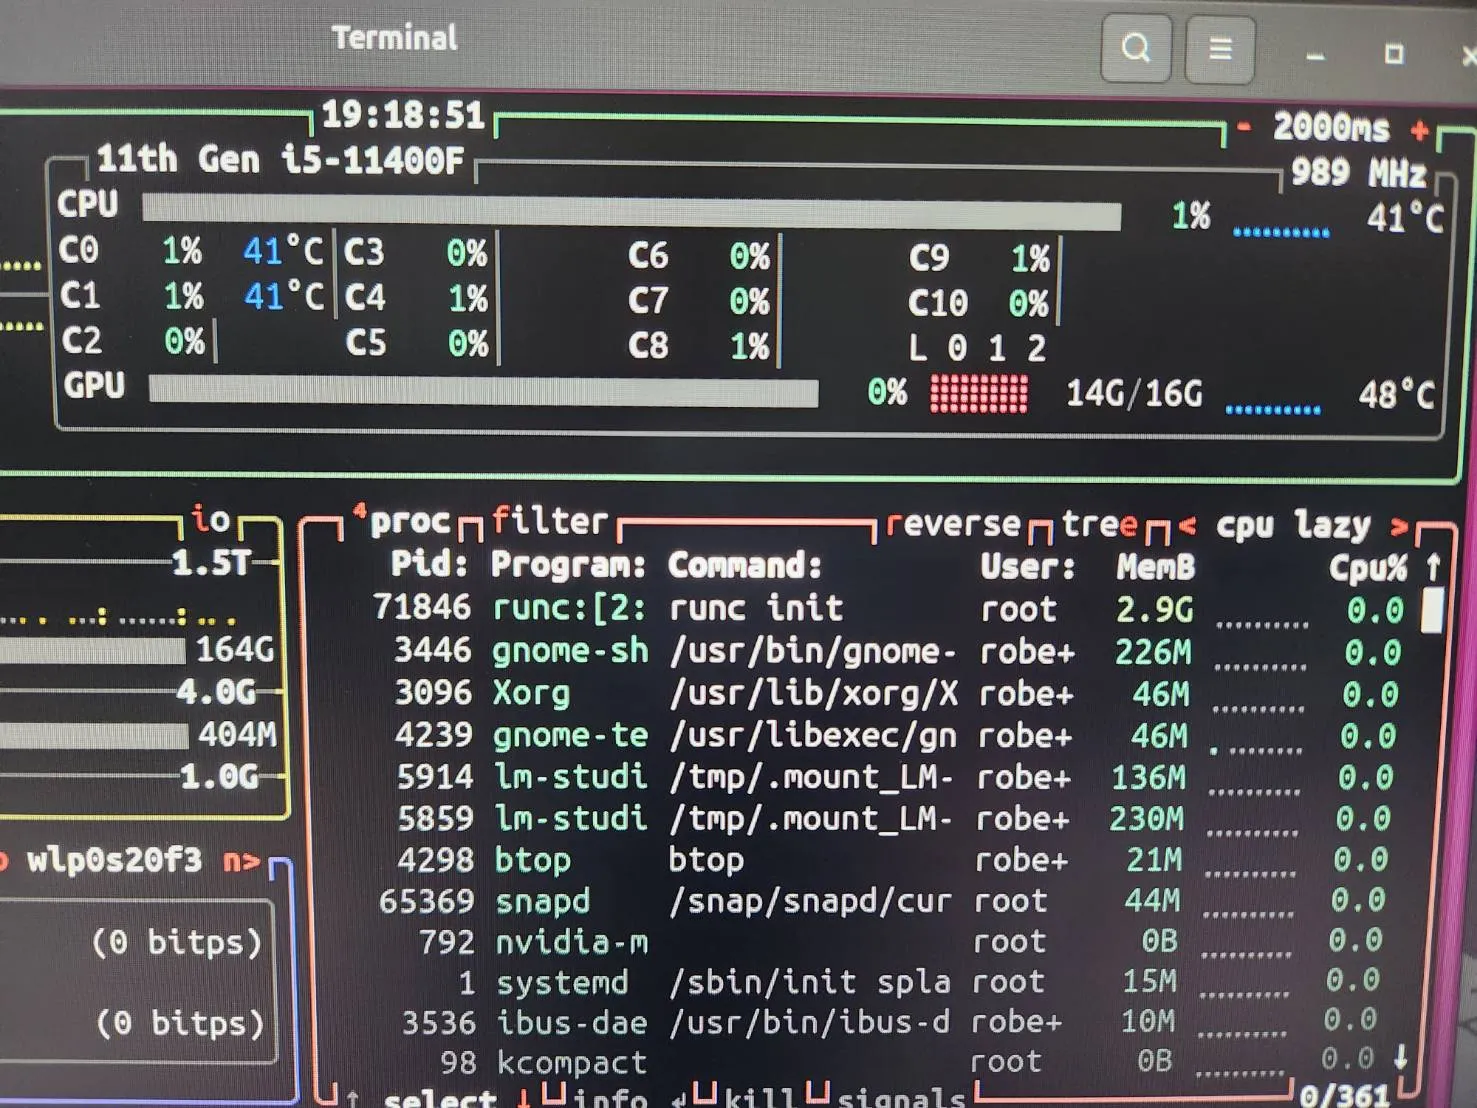Select next sort column with right arrow
This screenshot has height=1108, width=1477.
point(1399,526)
